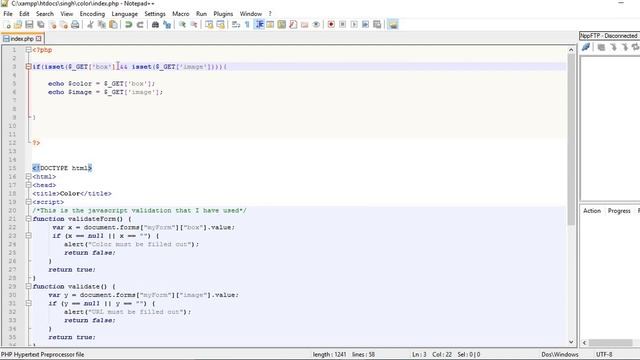Click the Action column header
Viewport: 640px width, 360px height.
click(x=592, y=211)
